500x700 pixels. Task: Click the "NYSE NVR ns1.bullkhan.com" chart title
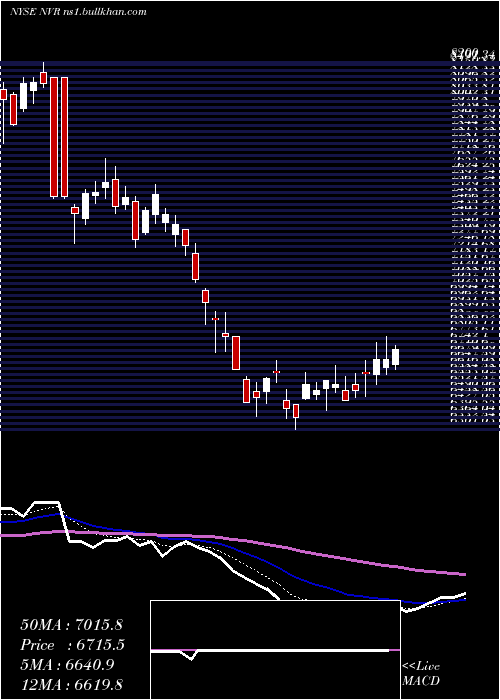(78, 12)
